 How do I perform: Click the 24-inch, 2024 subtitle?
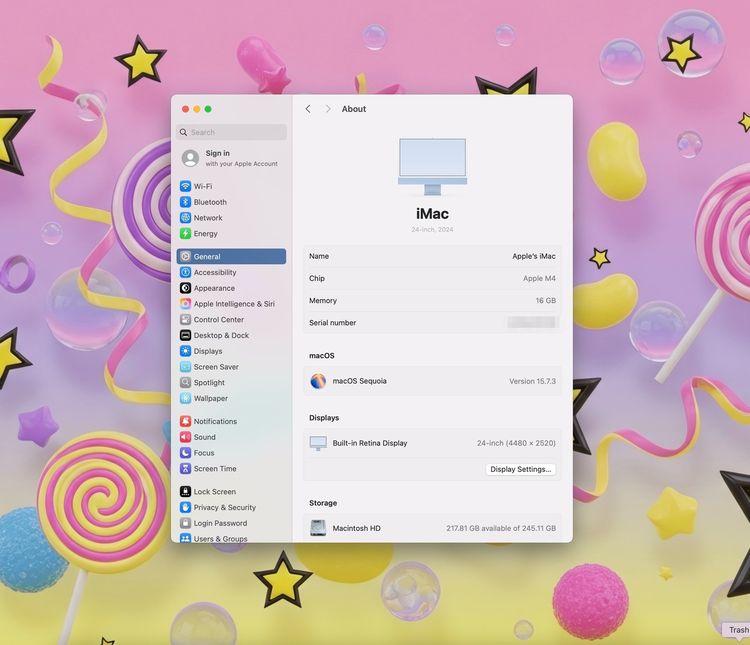coord(432,230)
